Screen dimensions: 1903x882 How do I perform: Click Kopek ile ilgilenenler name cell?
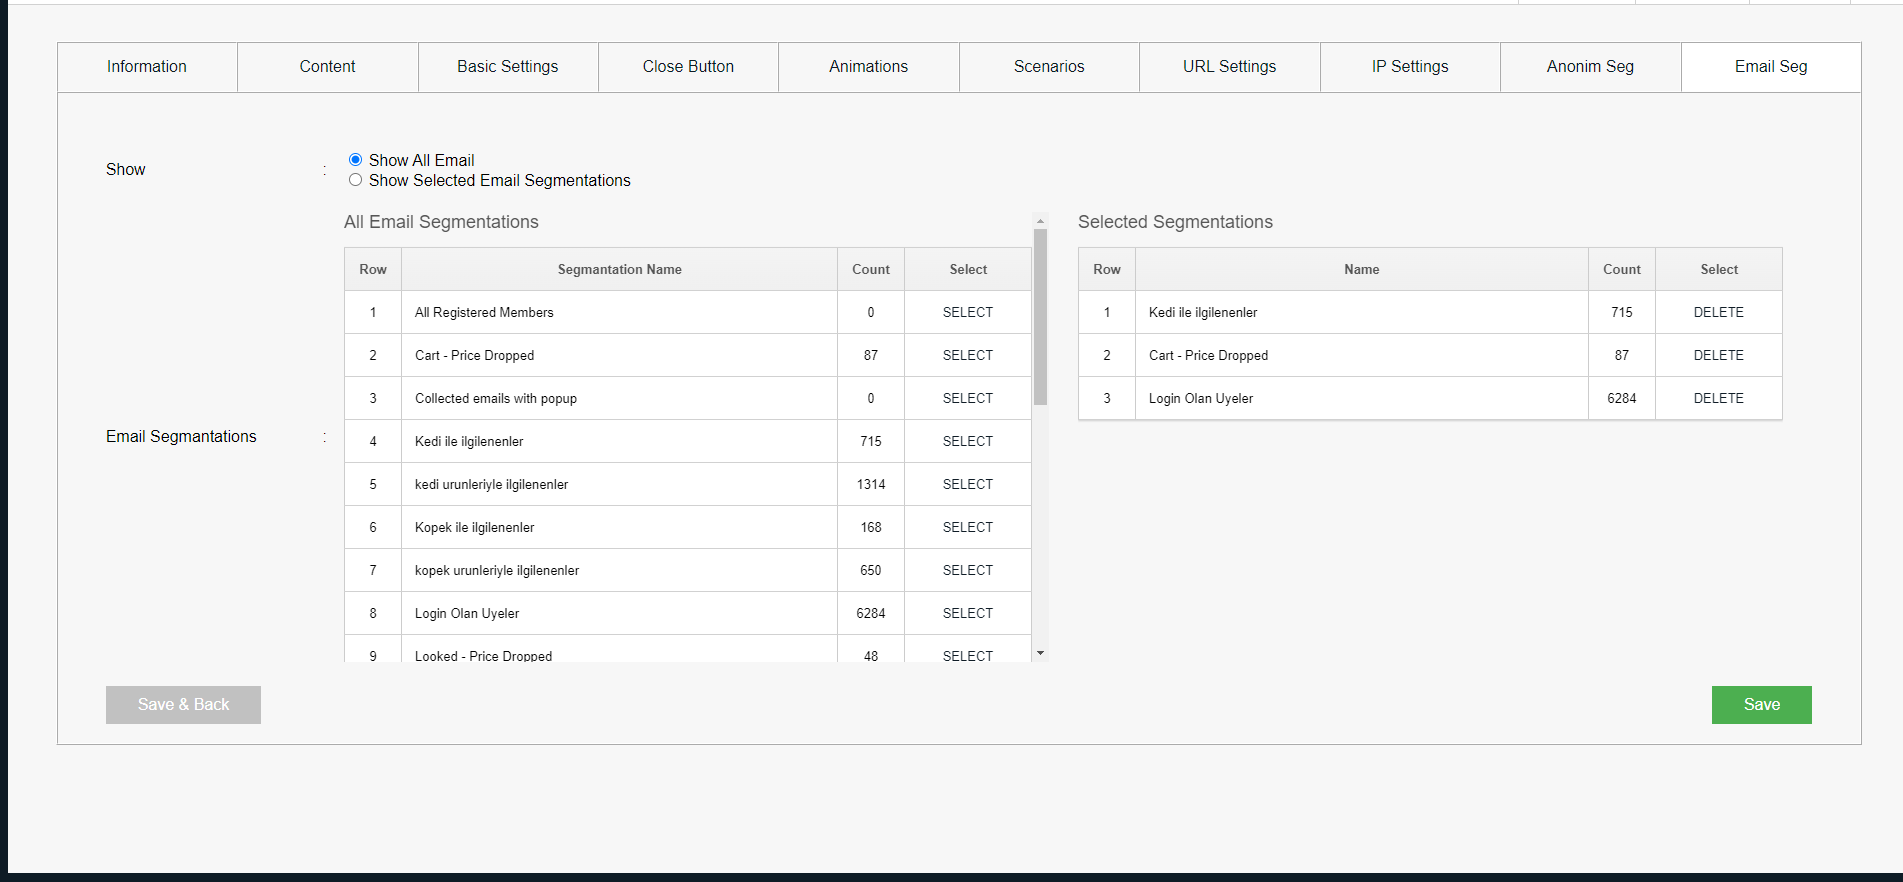coord(619,527)
